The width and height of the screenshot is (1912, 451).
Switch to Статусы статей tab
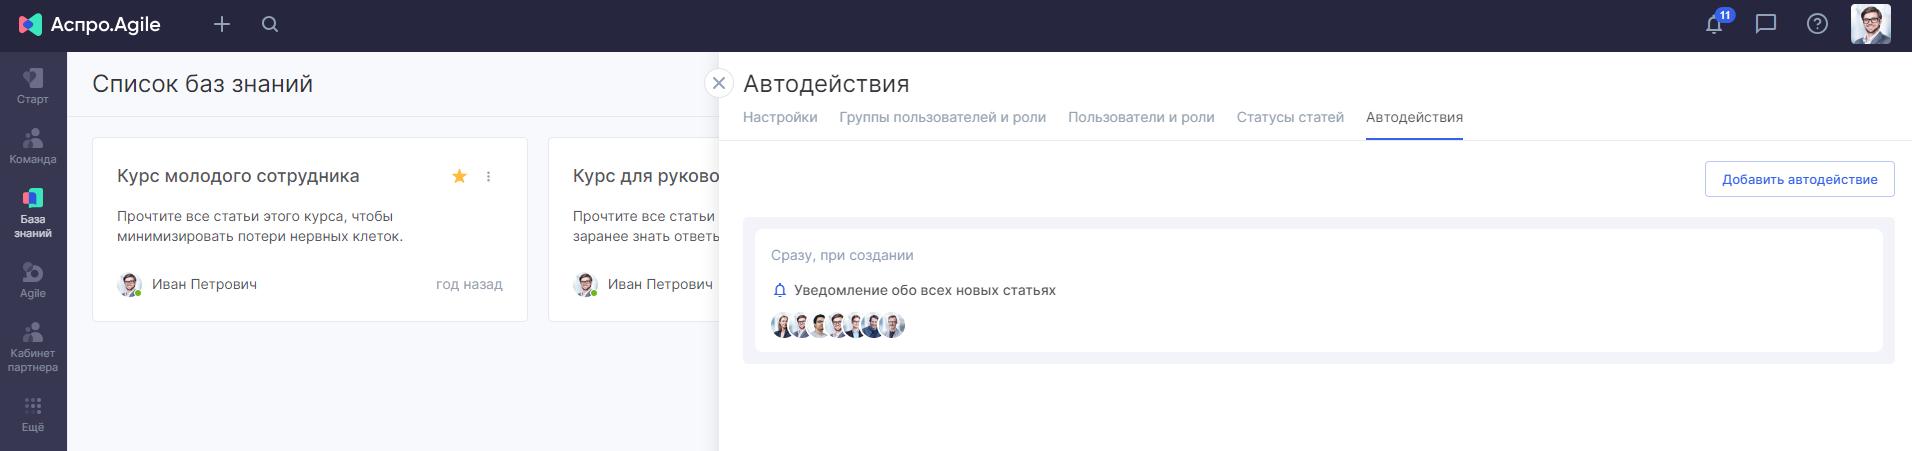pos(1290,117)
